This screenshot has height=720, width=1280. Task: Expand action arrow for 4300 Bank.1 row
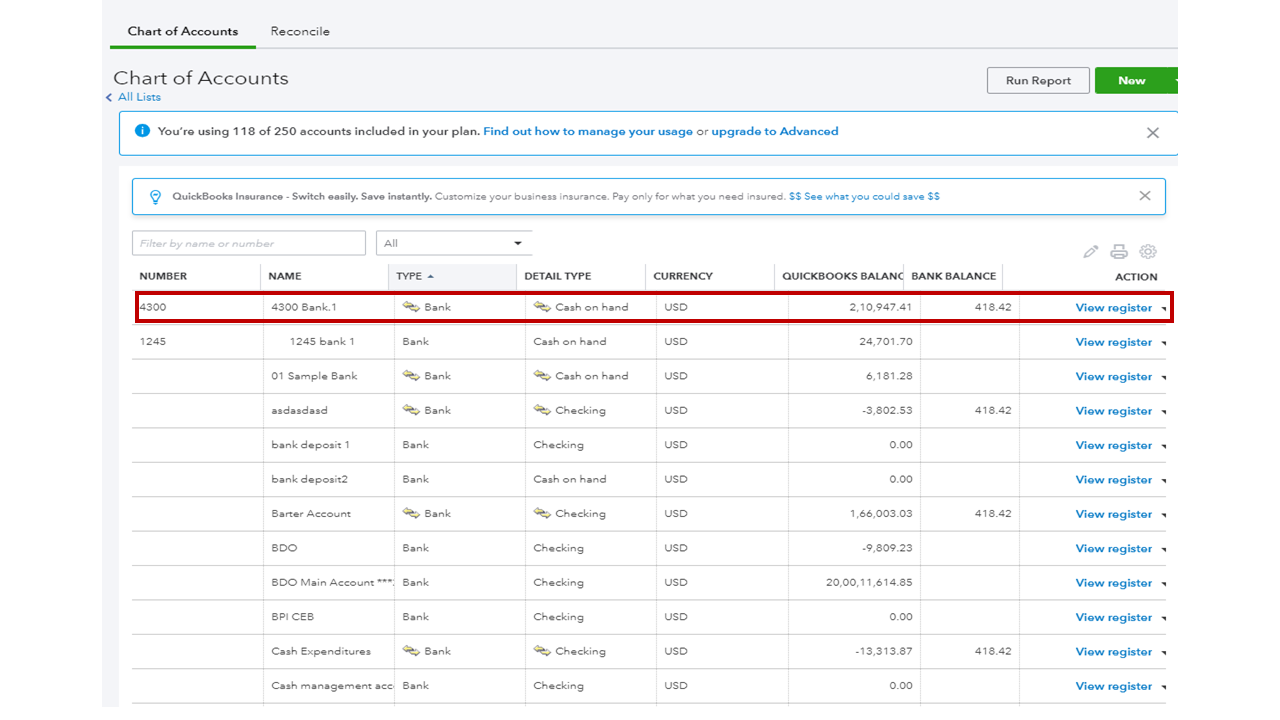click(x=1164, y=309)
